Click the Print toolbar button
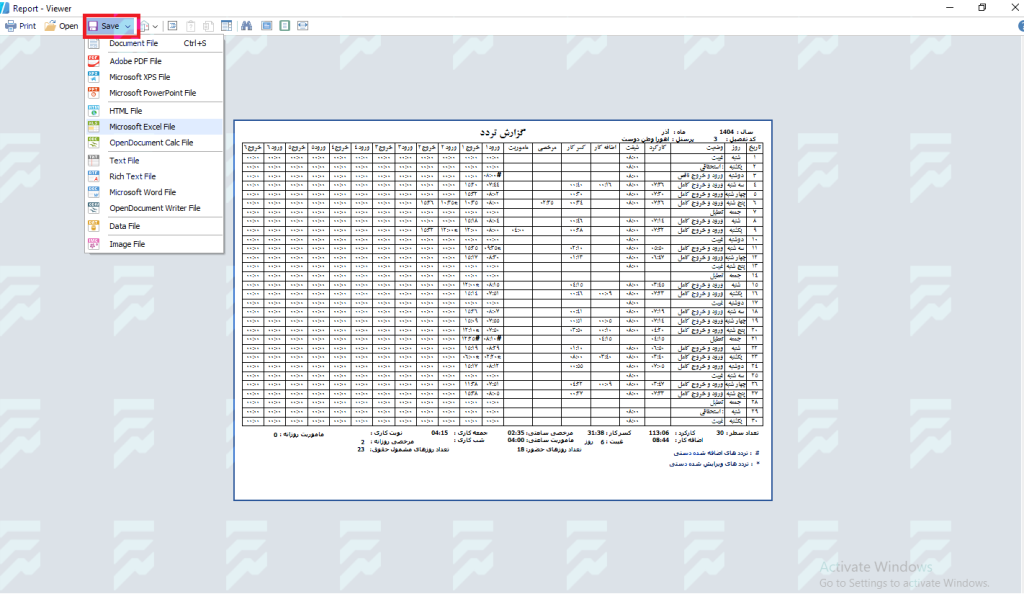The height and width of the screenshot is (599, 1024). (21, 26)
